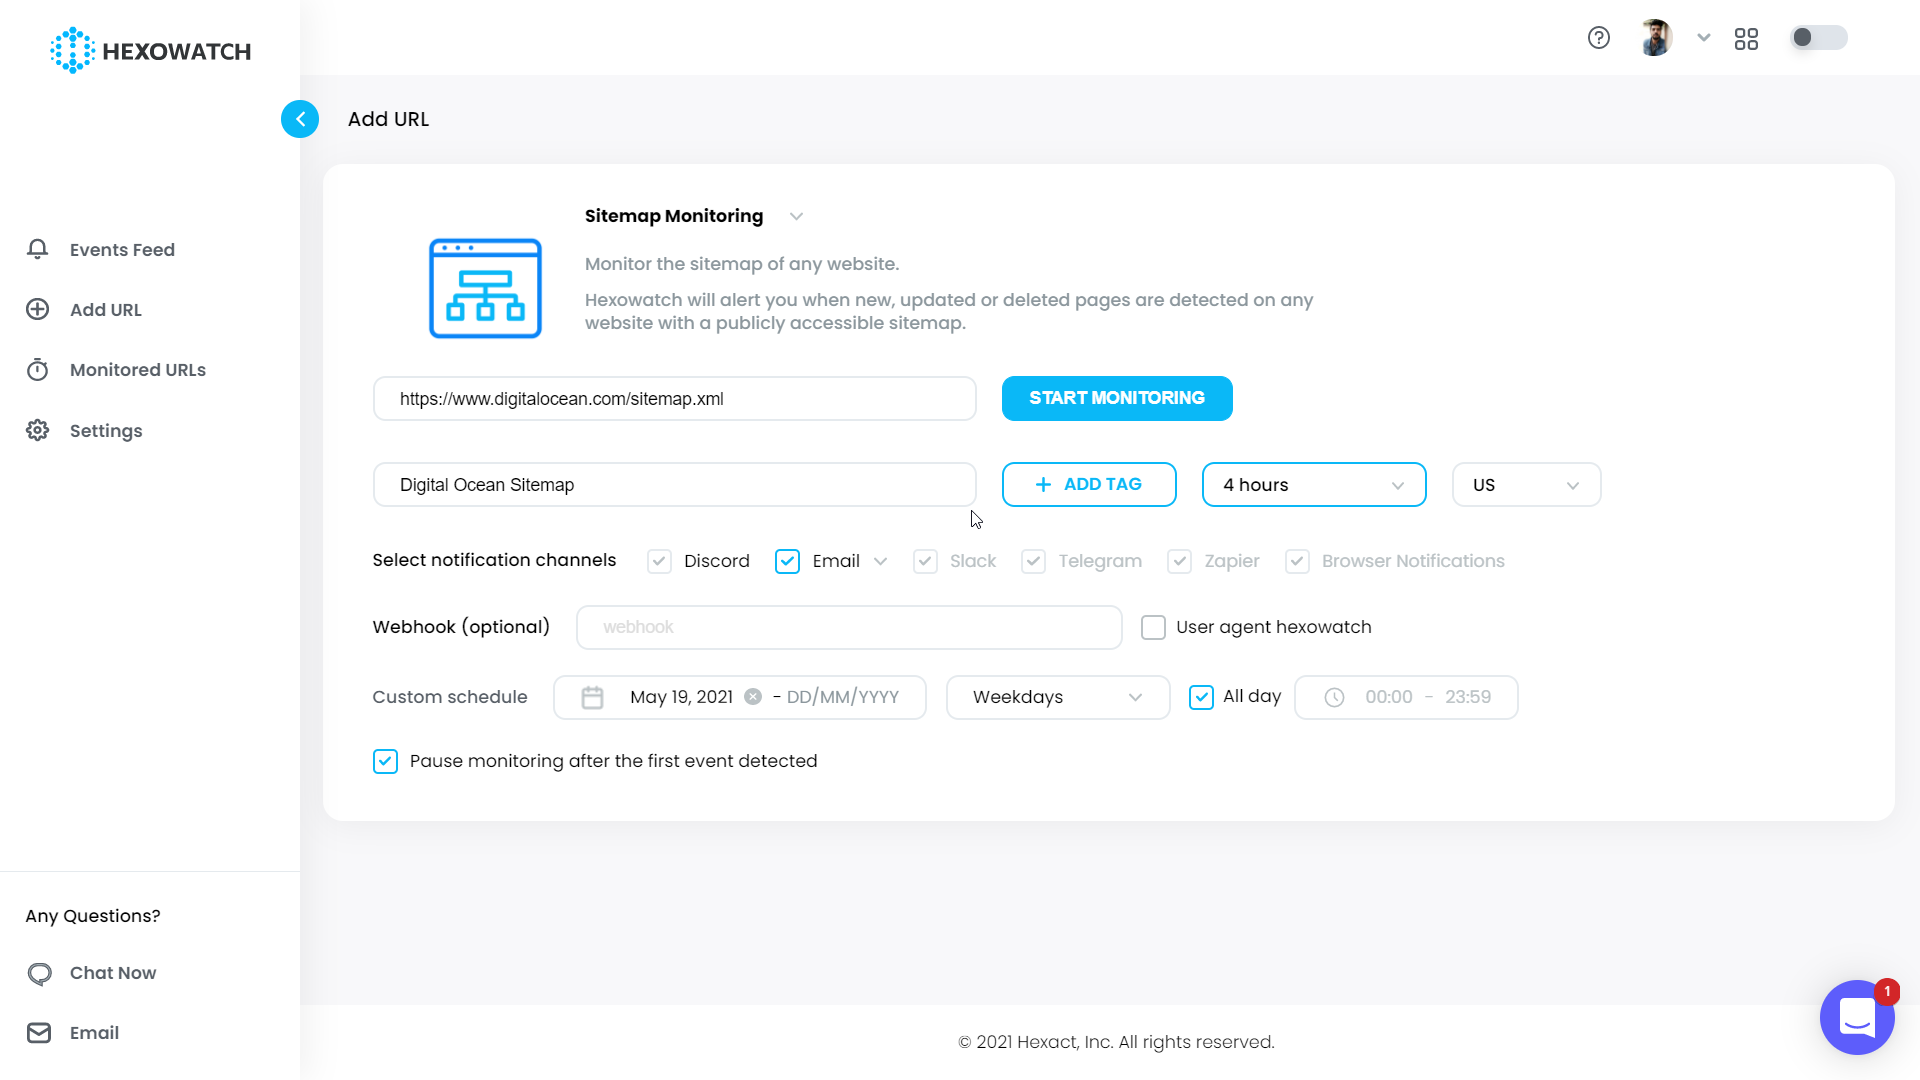
Task: Toggle the Slack notification checkbox
Action: (x=925, y=561)
